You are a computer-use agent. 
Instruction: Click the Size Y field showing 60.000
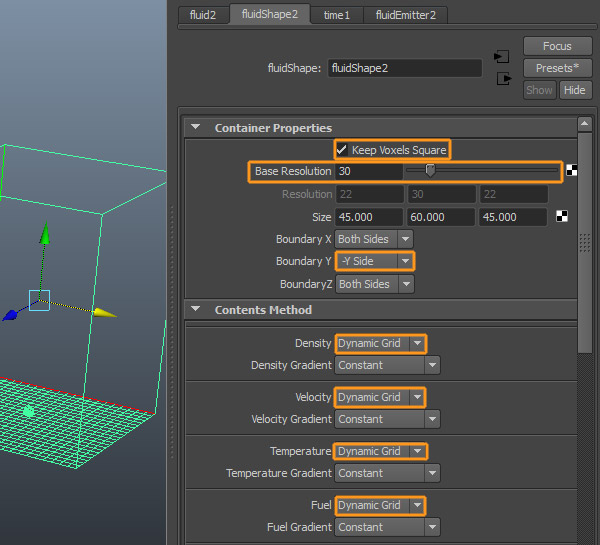(441, 217)
